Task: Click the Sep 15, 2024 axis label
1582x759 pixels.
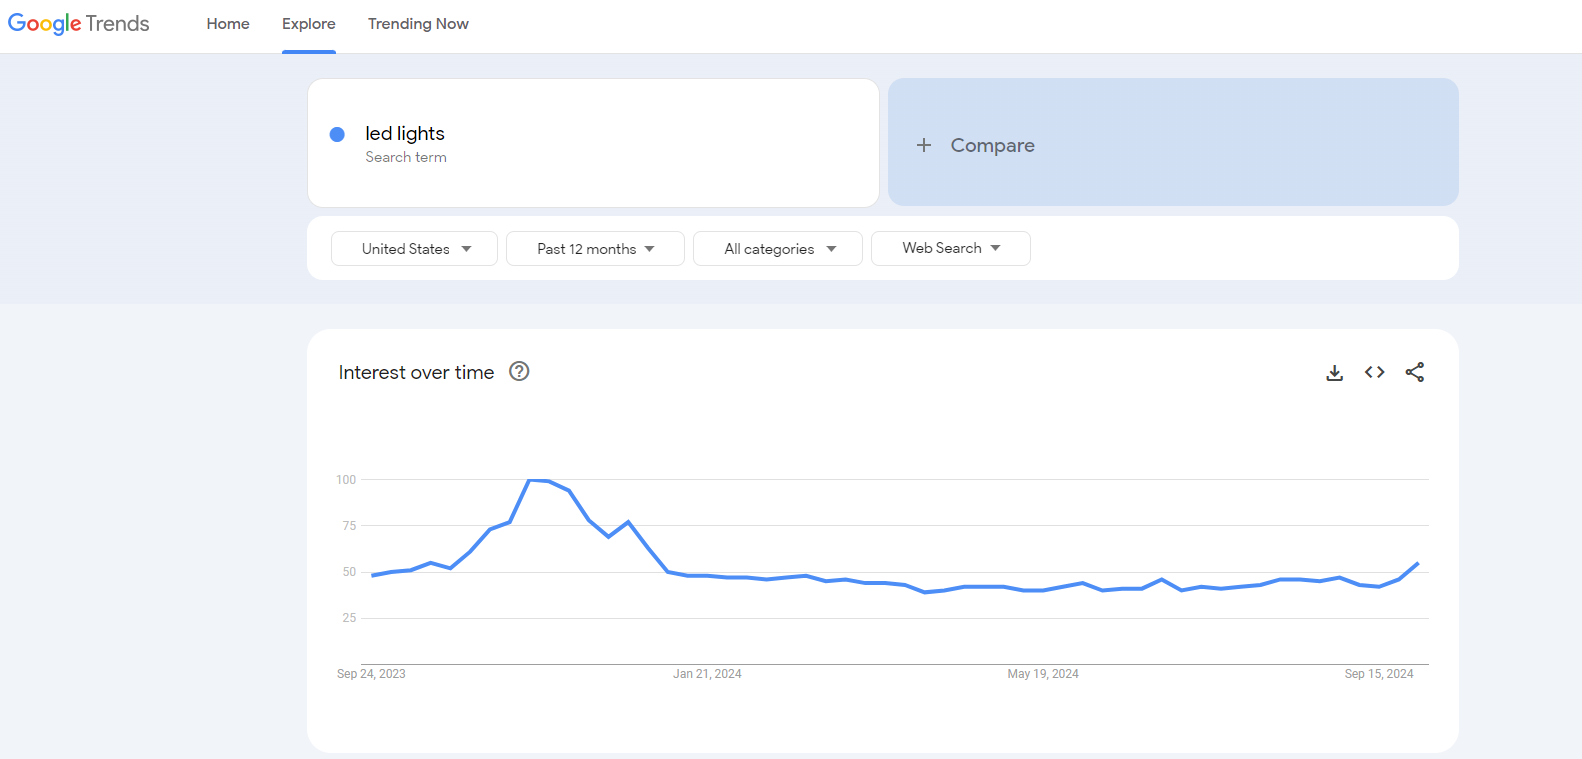Action: tap(1379, 674)
